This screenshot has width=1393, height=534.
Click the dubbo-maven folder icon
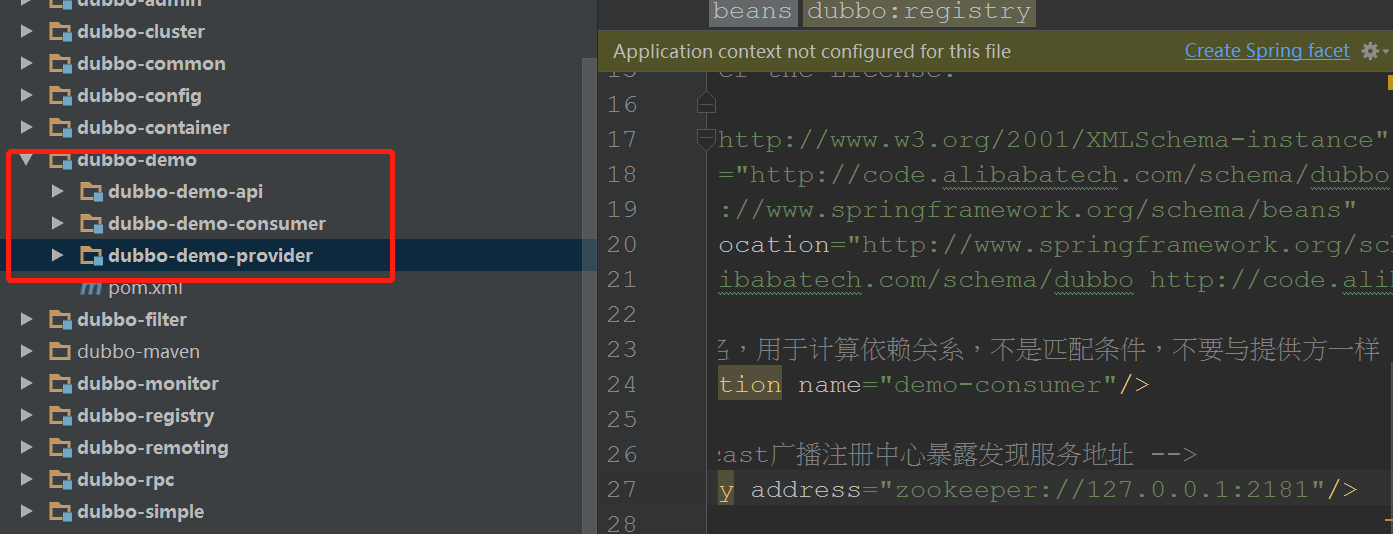pos(61,352)
